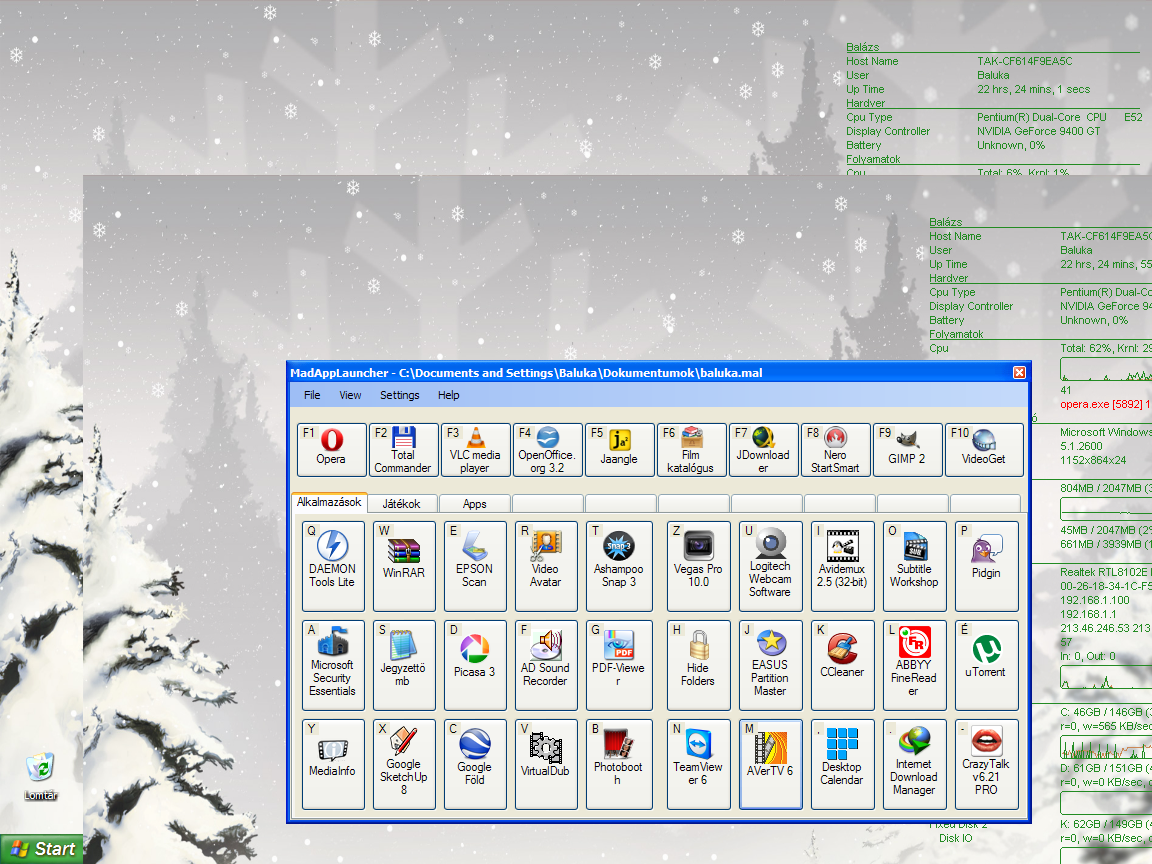This screenshot has width=1152, height=864.
Task: Open the Jegyzettömb notepad button
Action: [x=404, y=665]
